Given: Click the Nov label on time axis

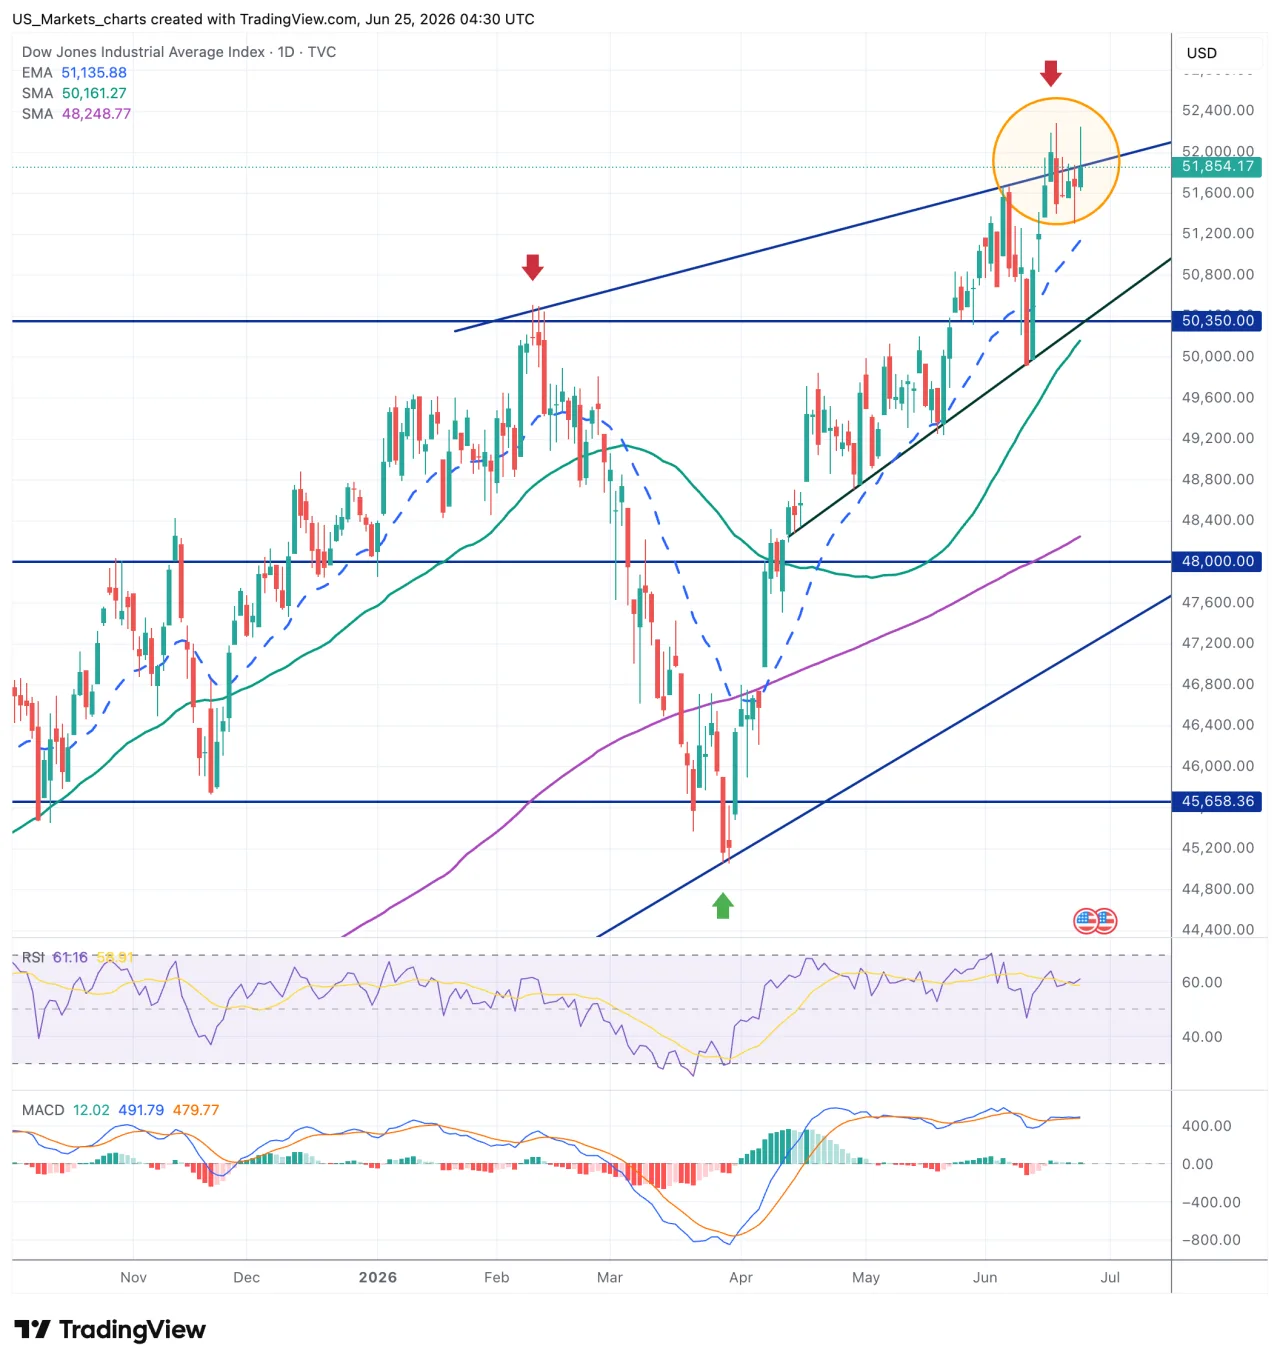Looking at the screenshot, I should pyautogui.click(x=133, y=1278).
